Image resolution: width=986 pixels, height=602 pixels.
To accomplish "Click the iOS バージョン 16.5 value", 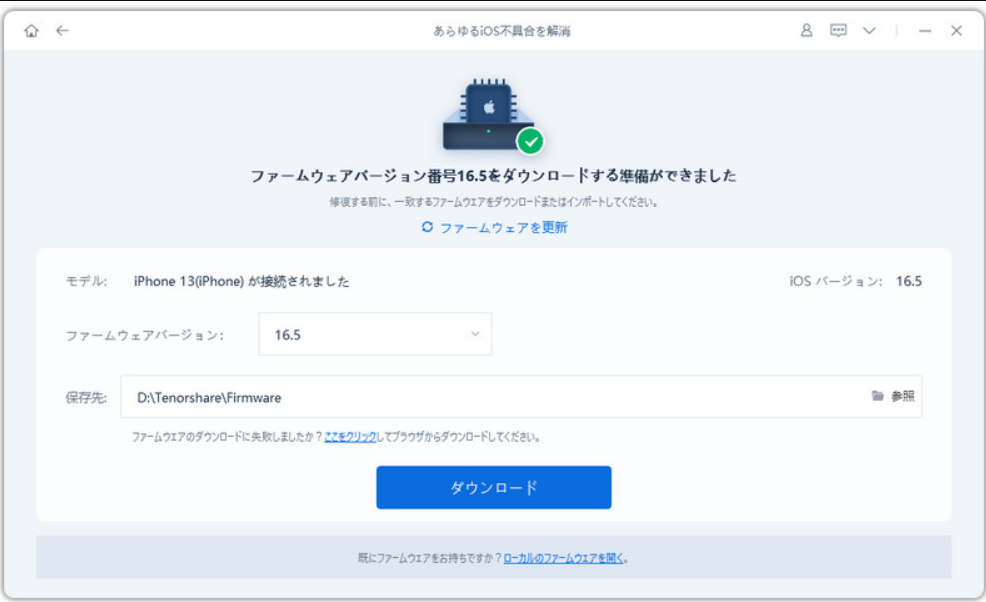I will [x=909, y=281].
